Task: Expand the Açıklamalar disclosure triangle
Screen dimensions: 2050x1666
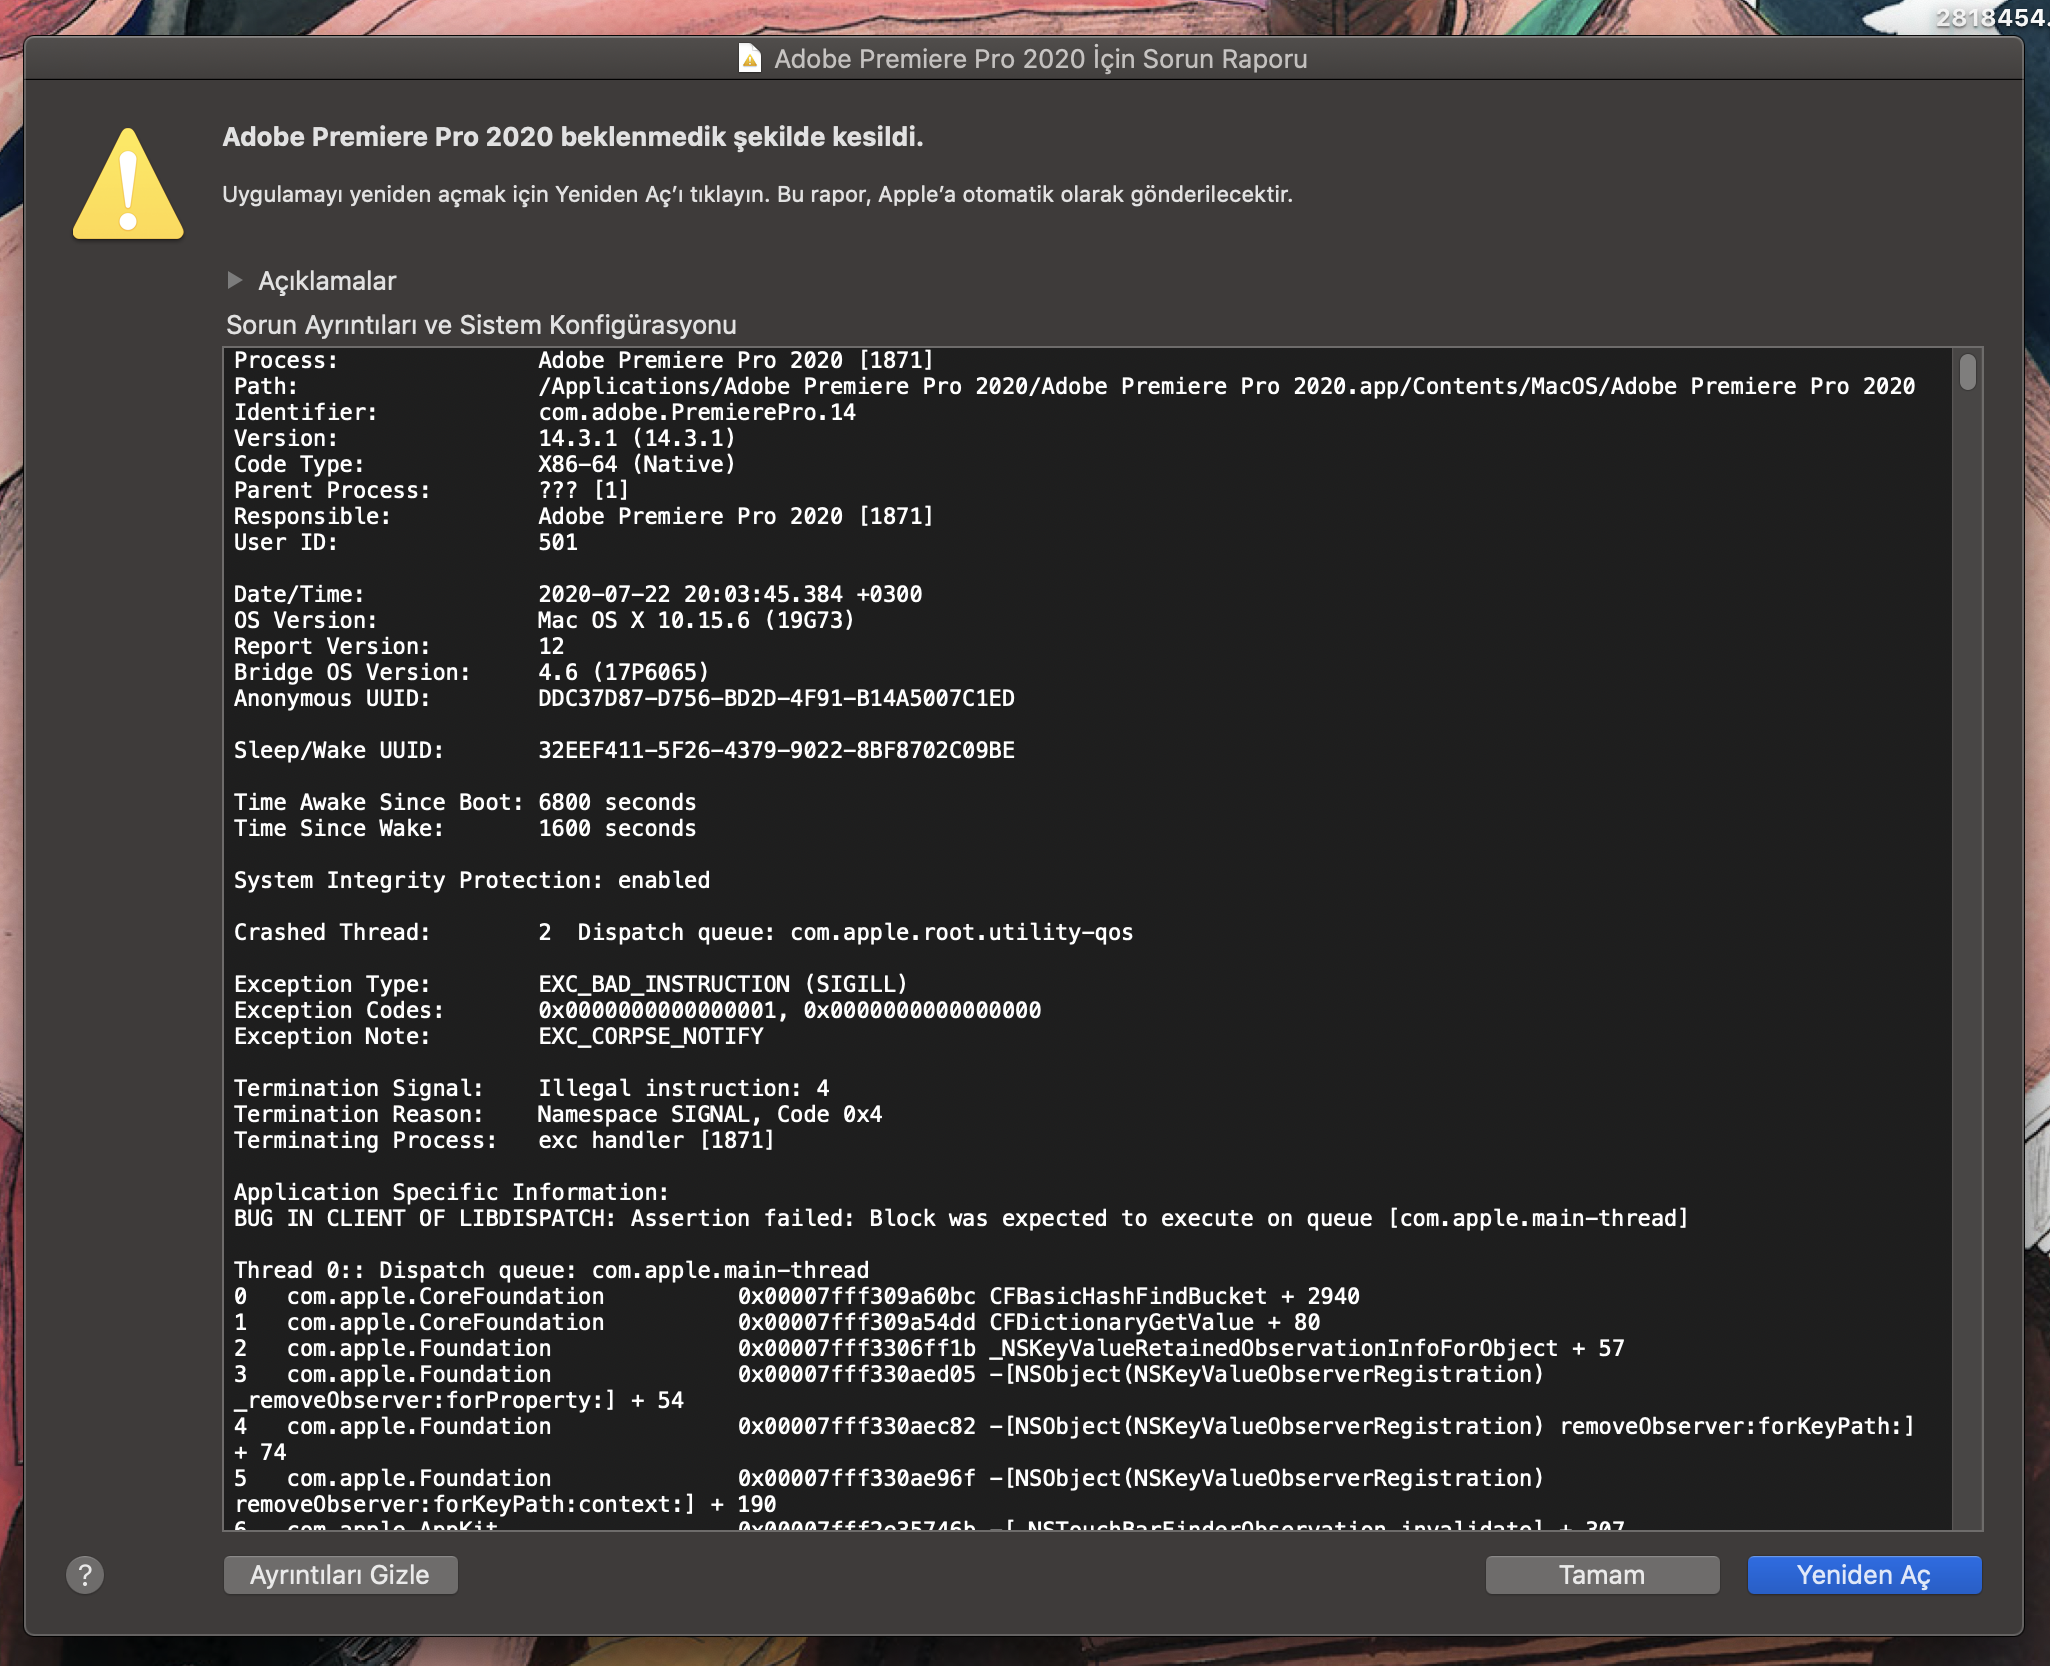Action: click(x=235, y=280)
